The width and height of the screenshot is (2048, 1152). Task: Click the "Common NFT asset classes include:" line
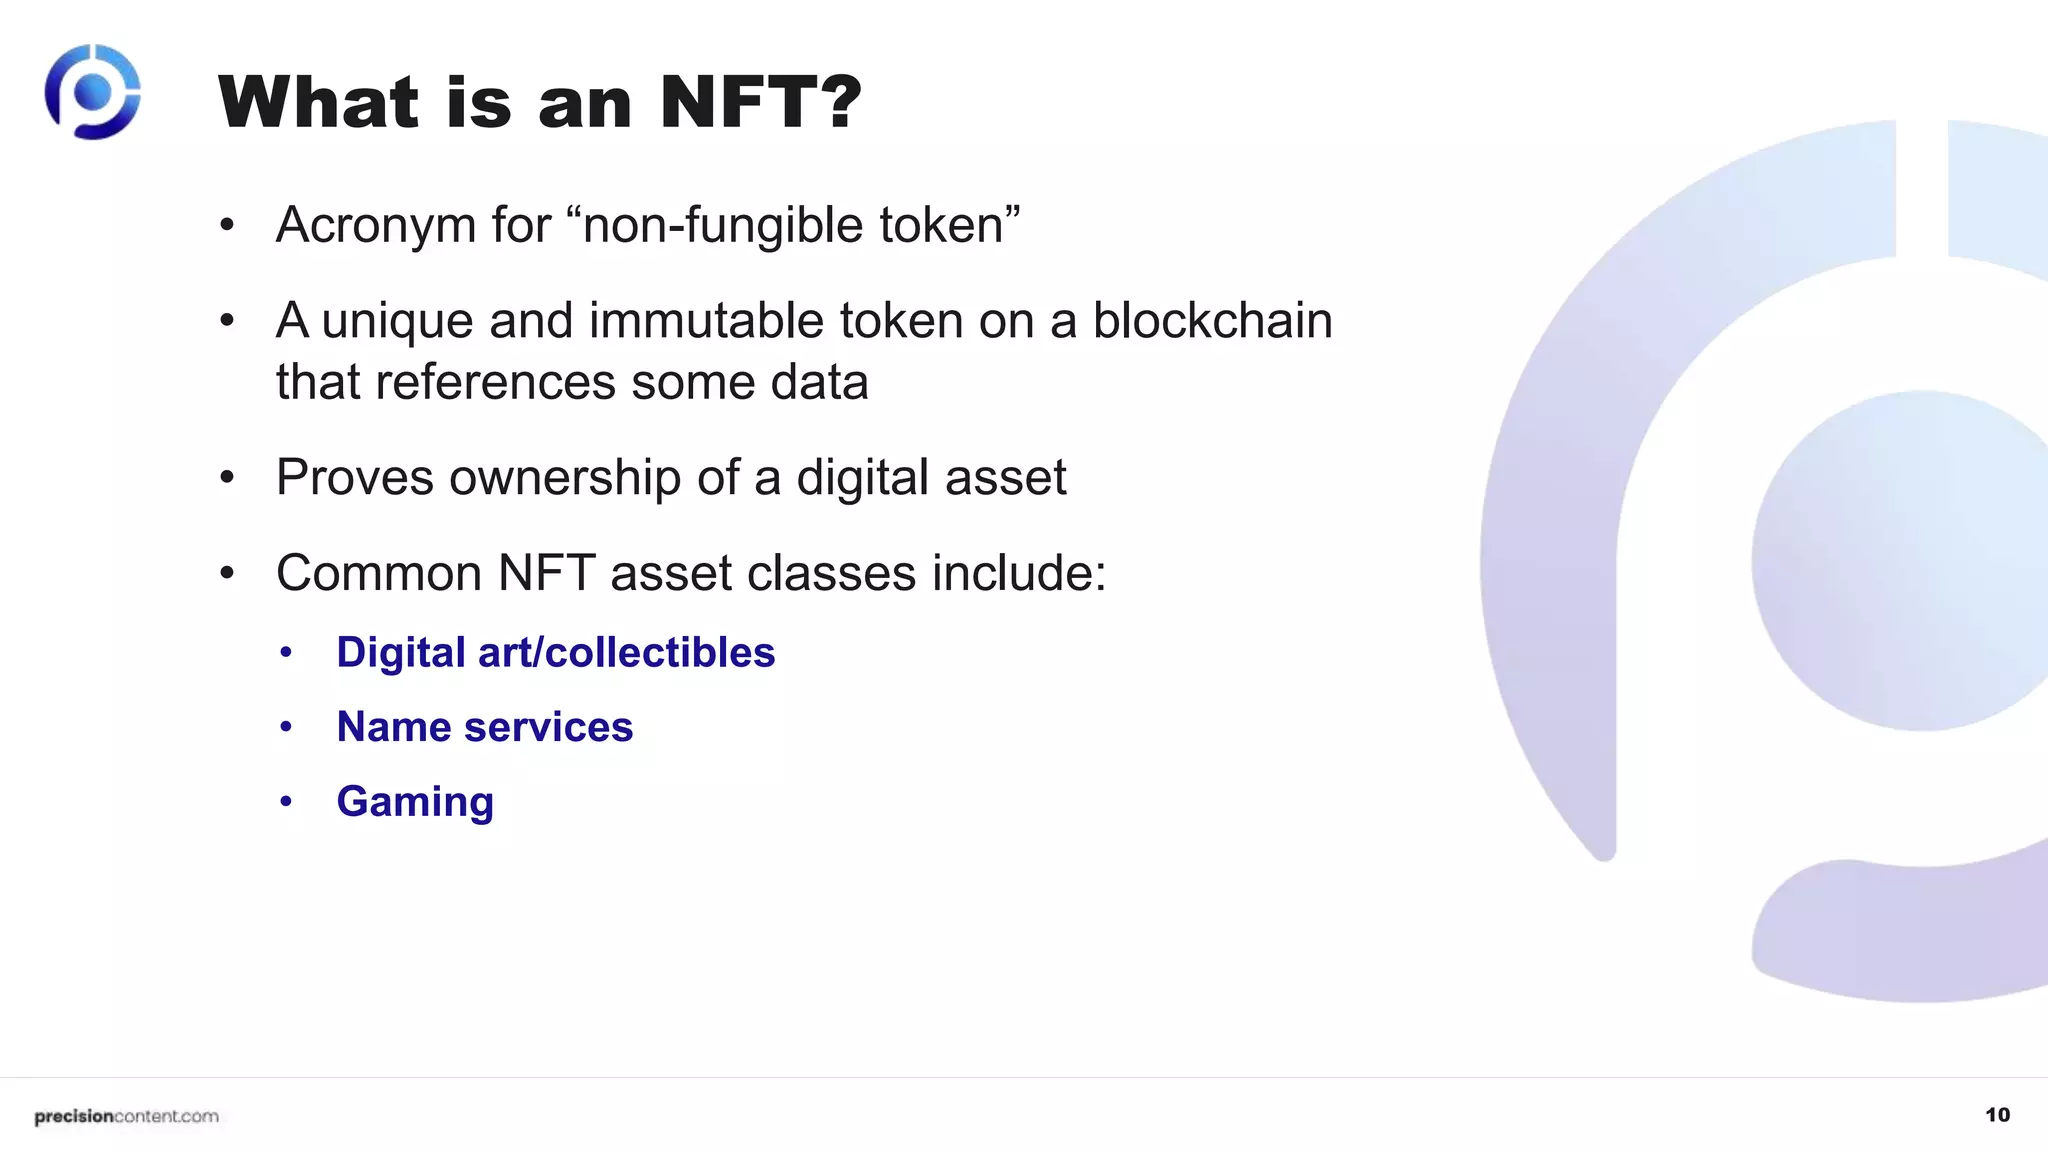[691, 573]
